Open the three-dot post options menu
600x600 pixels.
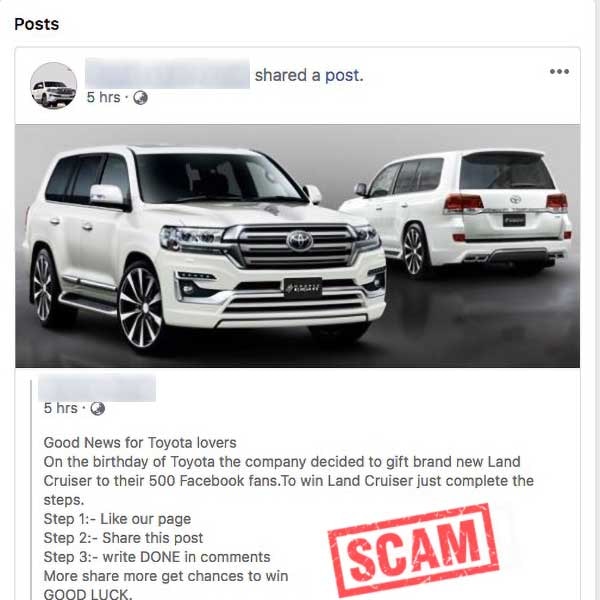point(559,71)
